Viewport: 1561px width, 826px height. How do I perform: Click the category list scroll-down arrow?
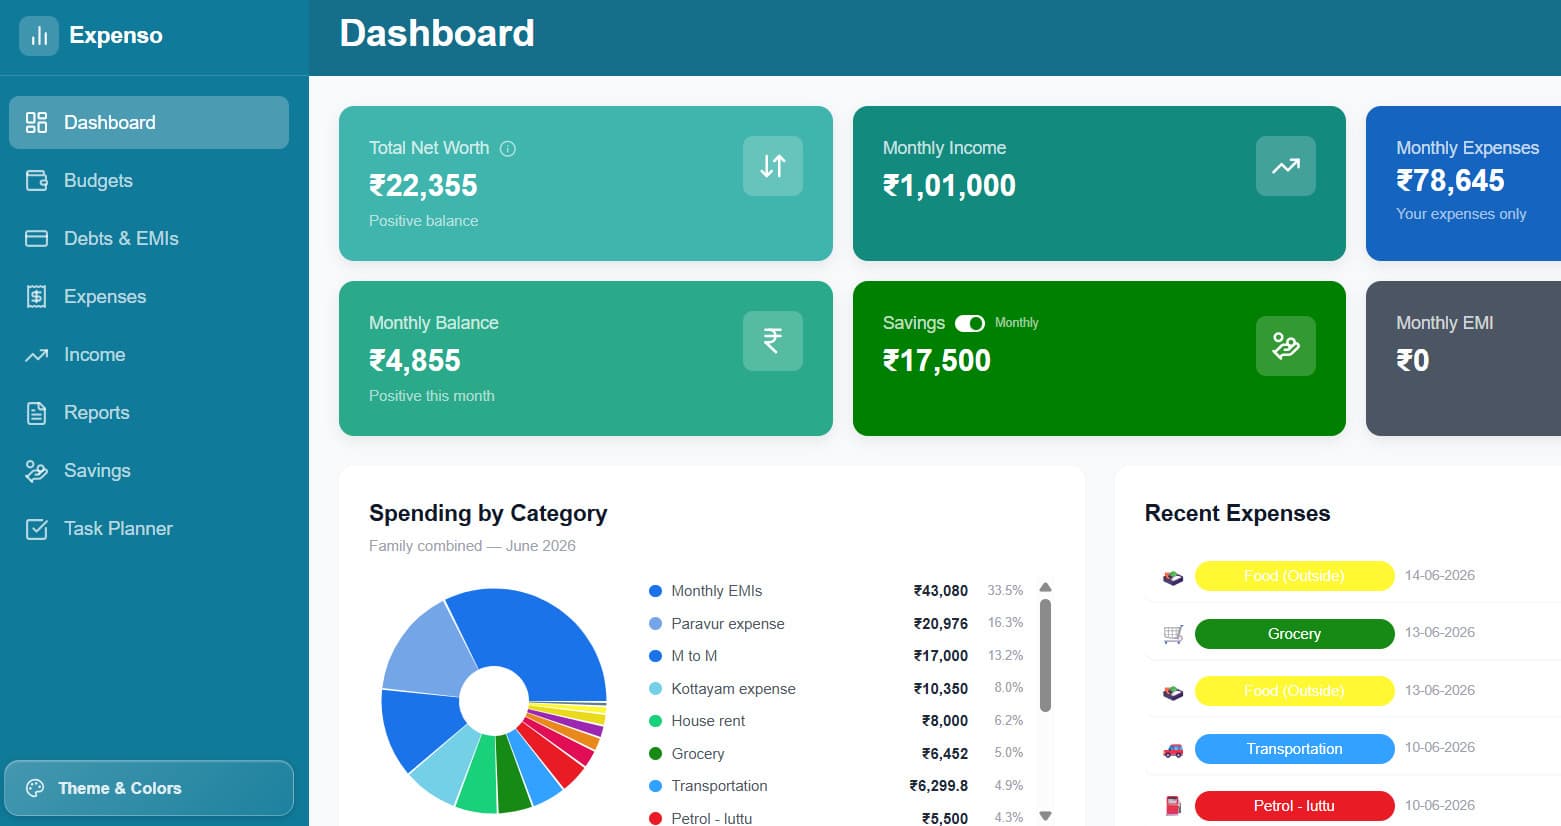(x=1045, y=816)
